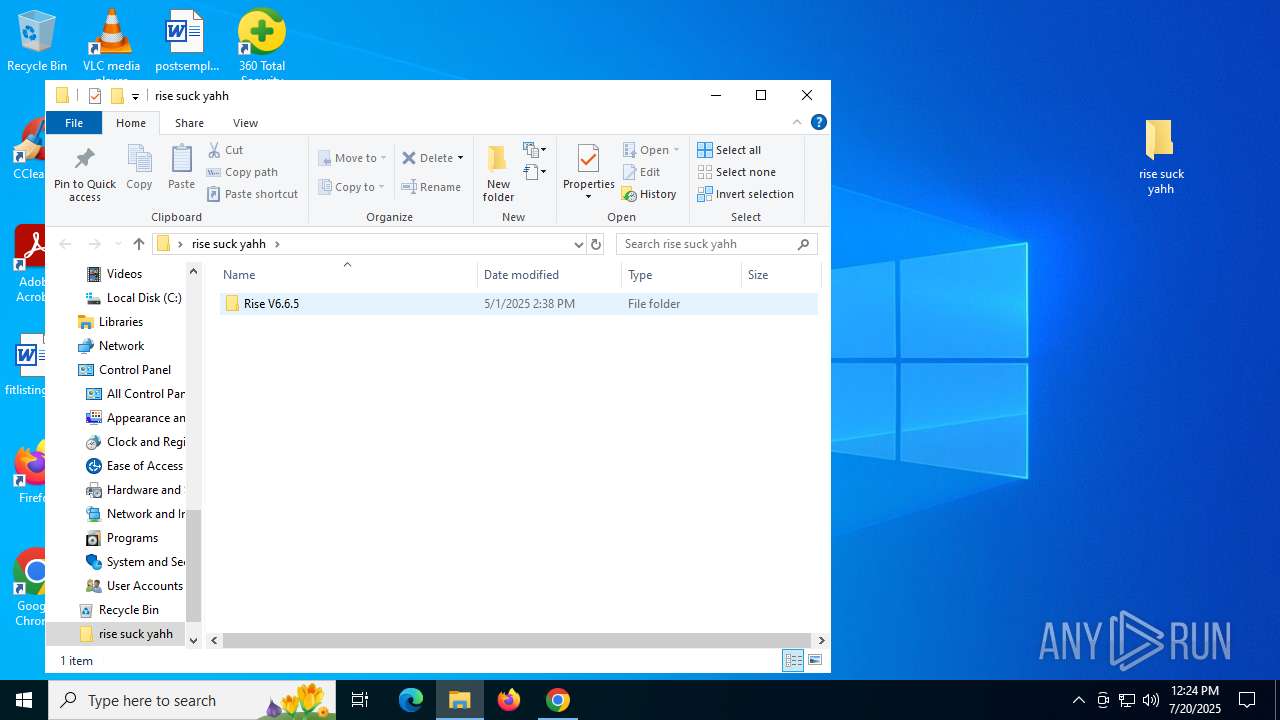Open notification center on taskbar
Image resolution: width=1280 pixels, height=720 pixels.
(x=1247, y=700)
